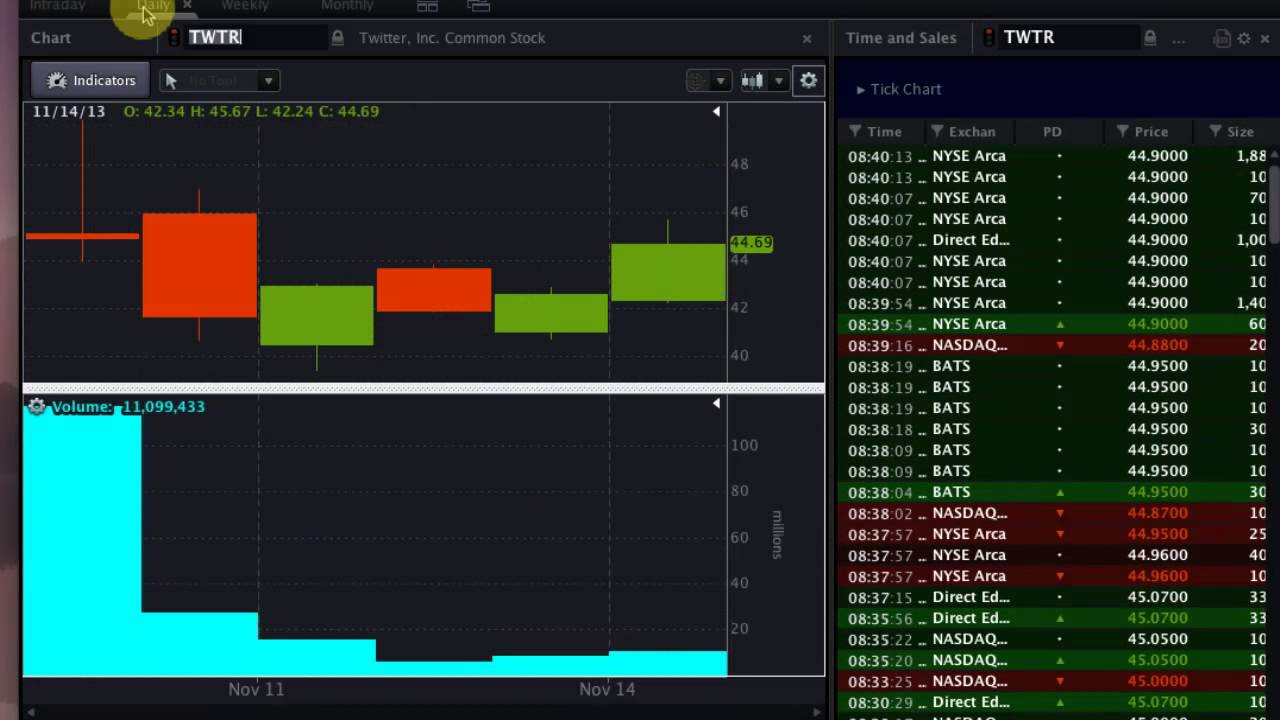Click the Chart panel title
The width and height of the screenshot is (1280, 720).
click(51, 38)
